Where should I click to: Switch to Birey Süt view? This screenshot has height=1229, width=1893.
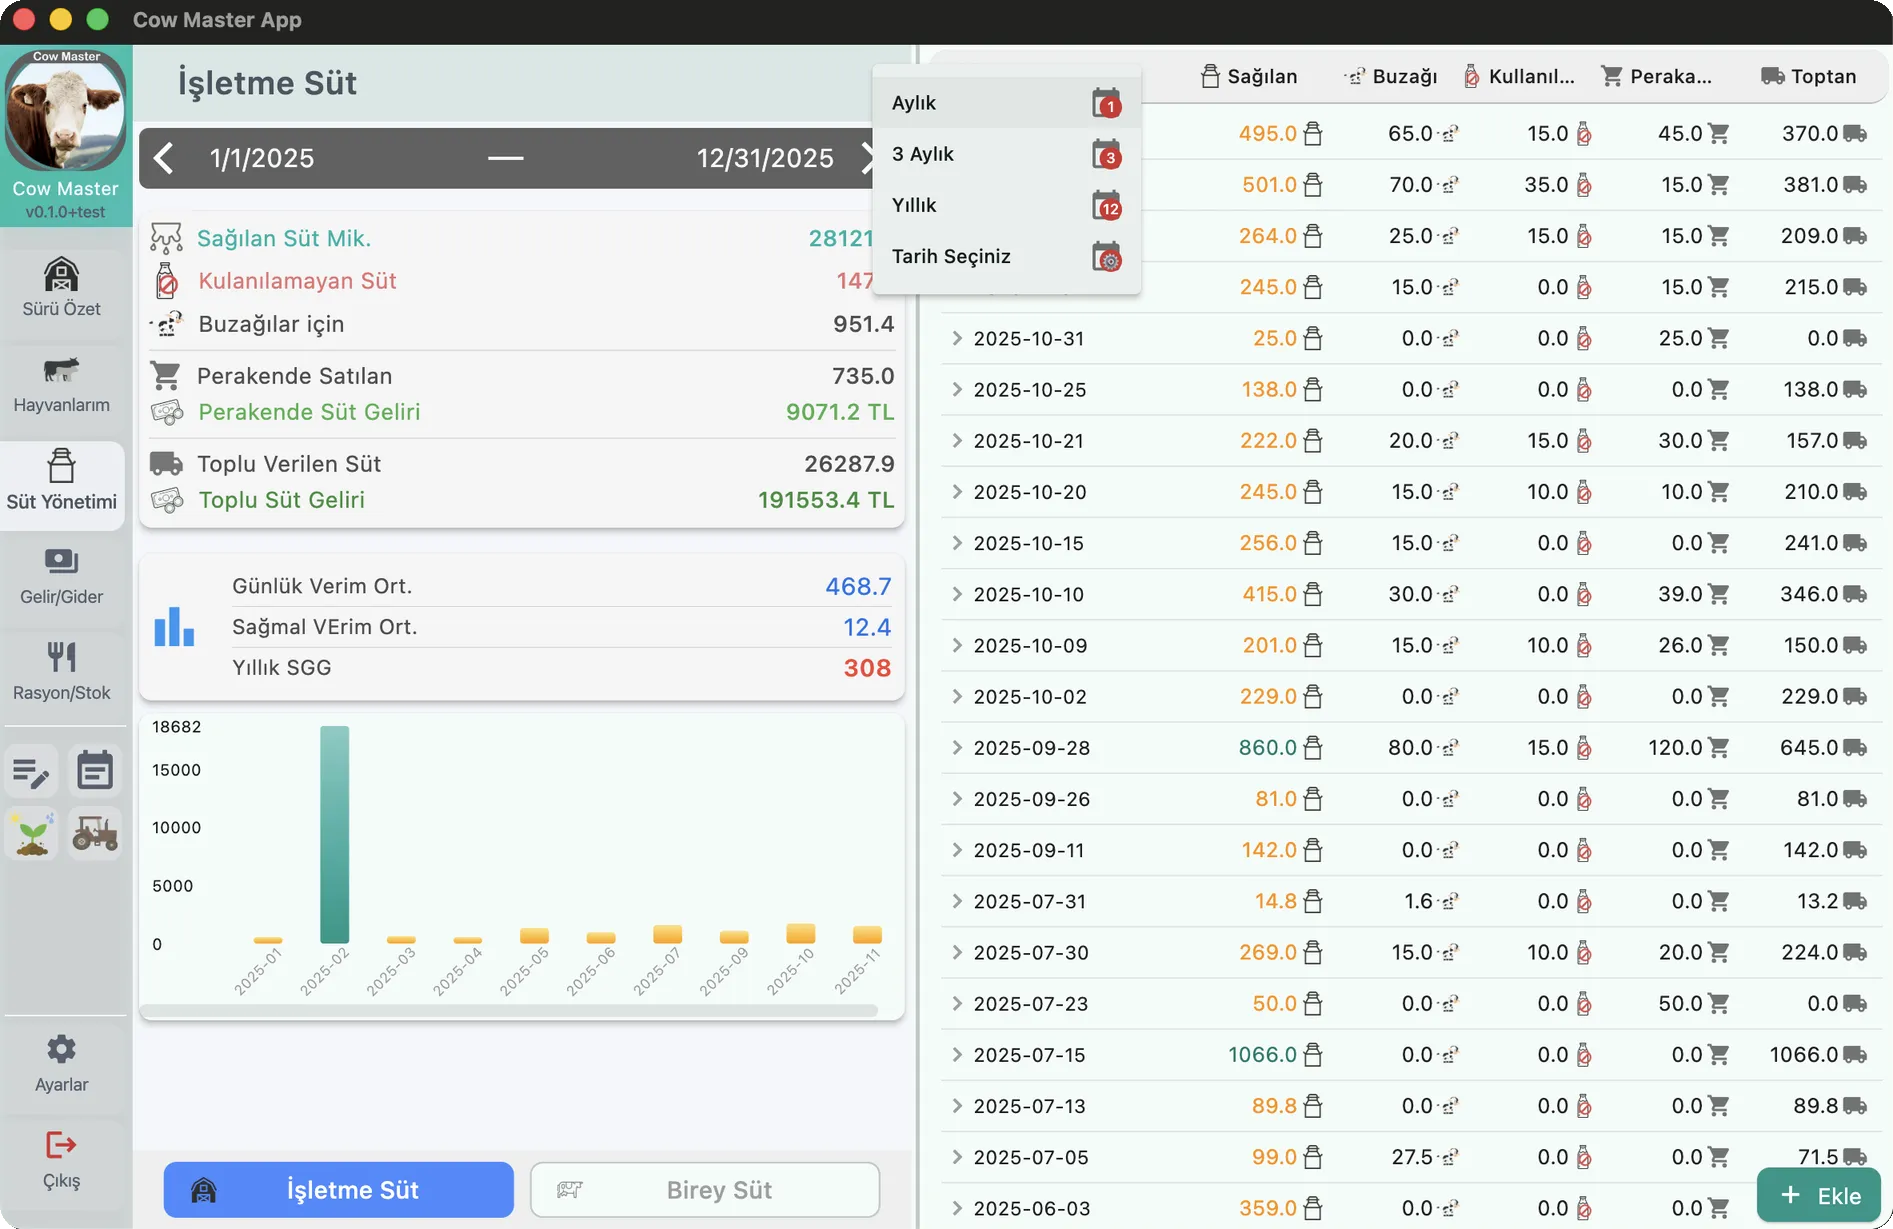pyautogui.click(x=705, y=1190)
